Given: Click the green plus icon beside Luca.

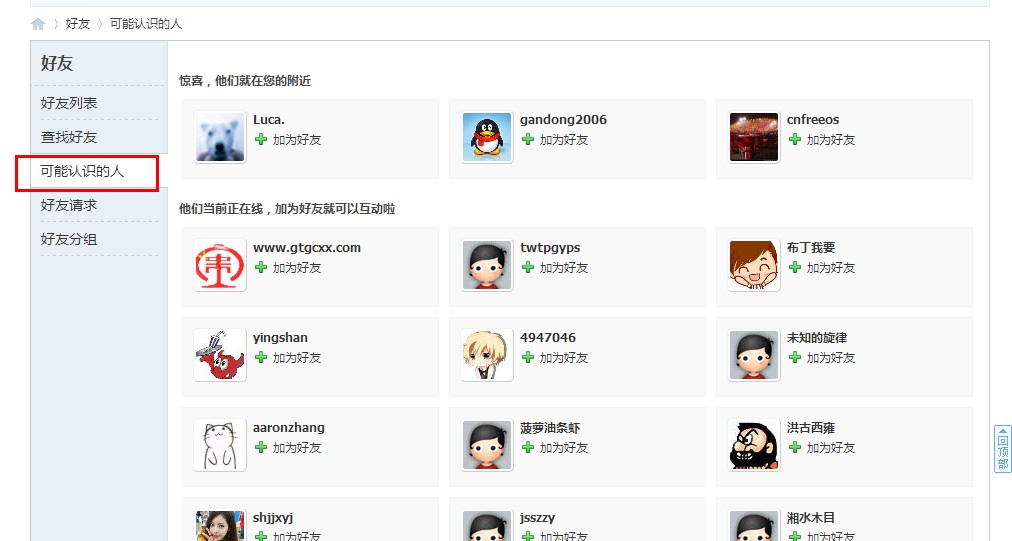Looking at the screenshot, I should pyautogui.click(x=261, y=140).
